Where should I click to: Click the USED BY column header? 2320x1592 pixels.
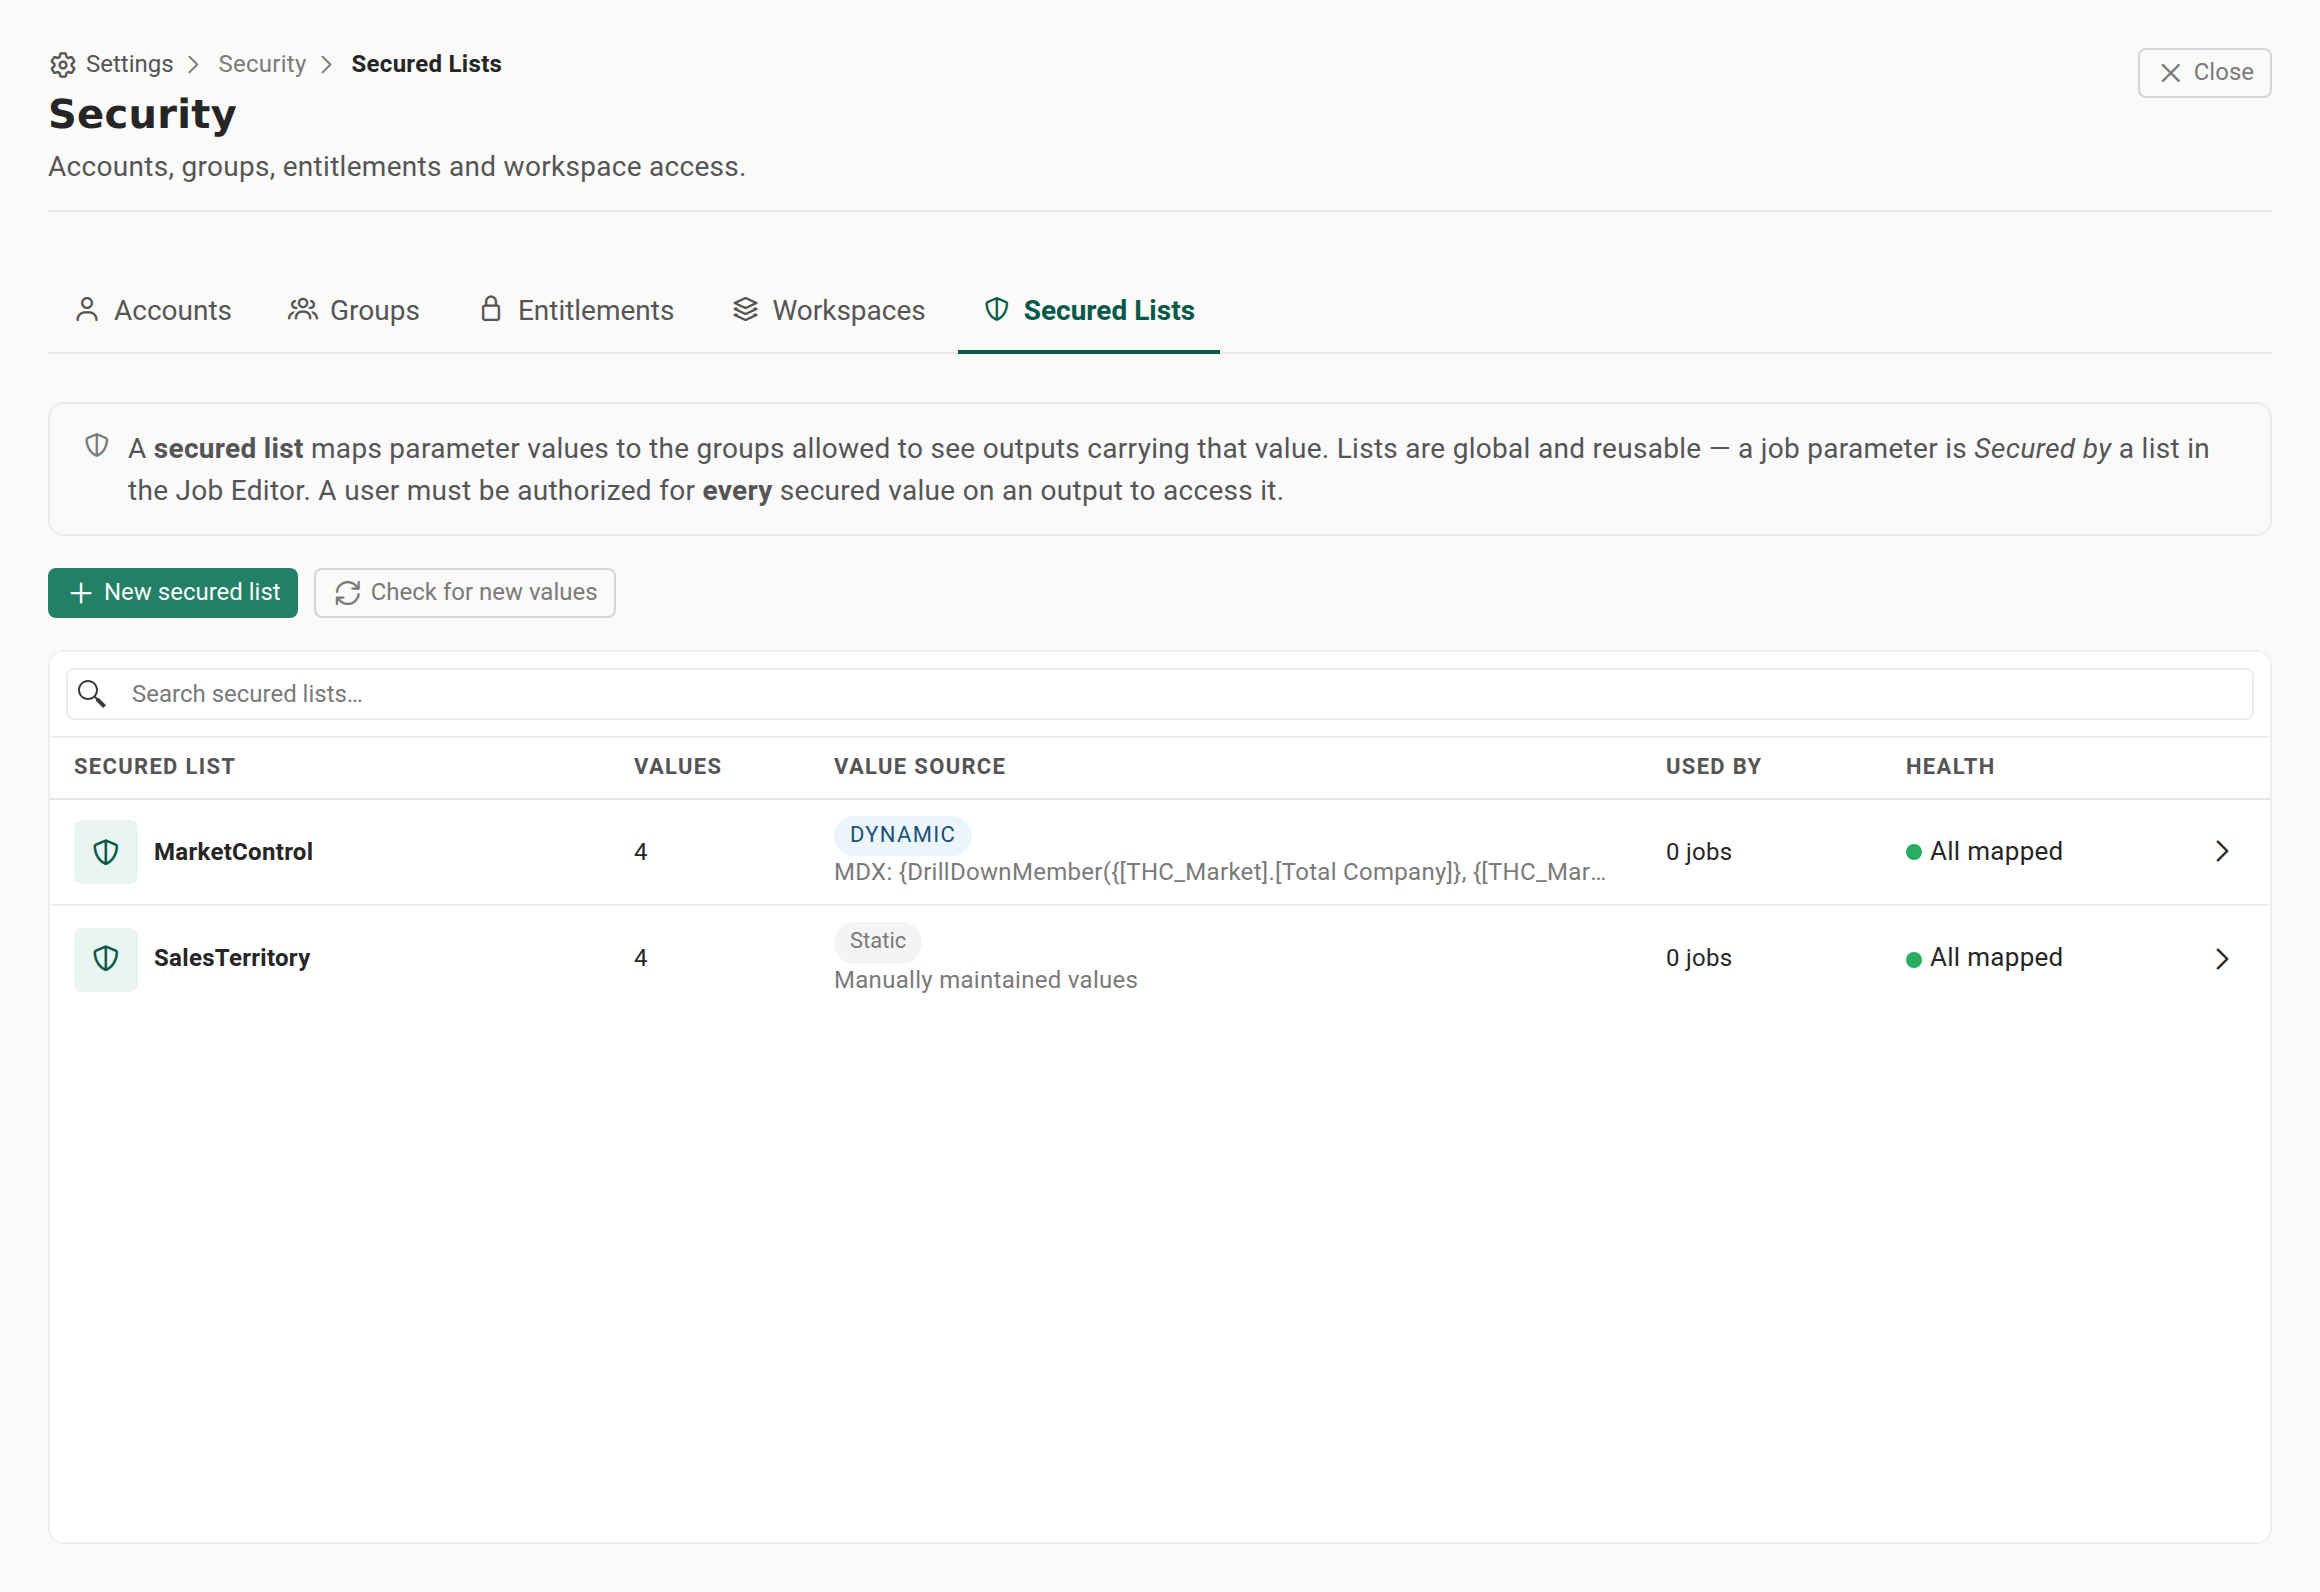point(1714,766)
